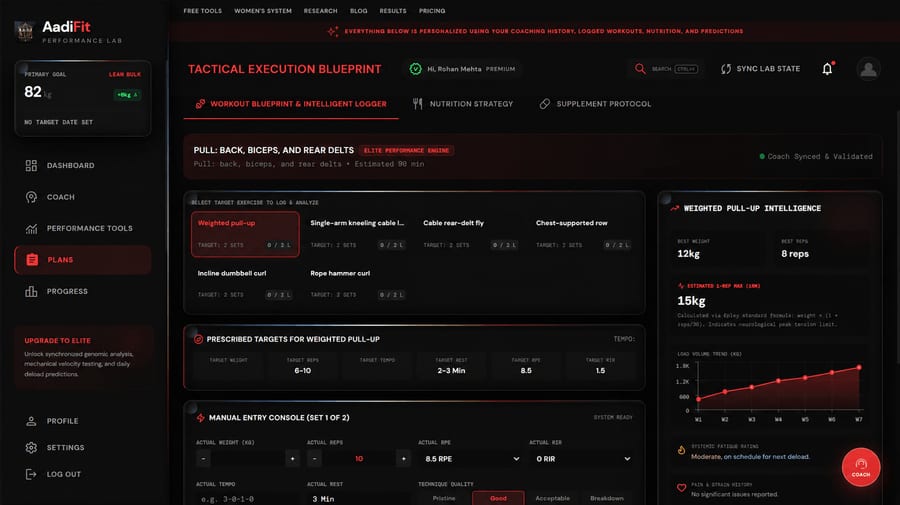Decrease the actual weight value

(203, 459)
